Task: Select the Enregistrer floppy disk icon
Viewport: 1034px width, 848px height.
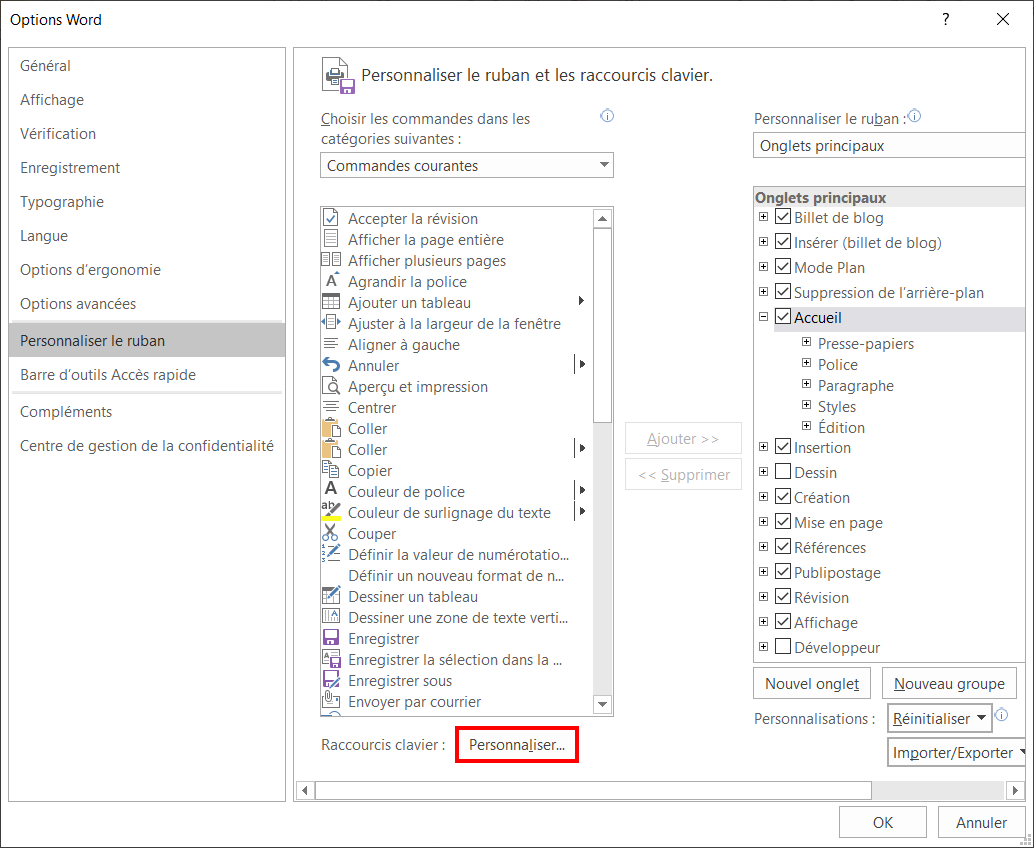Action: [x=330, y=638]
